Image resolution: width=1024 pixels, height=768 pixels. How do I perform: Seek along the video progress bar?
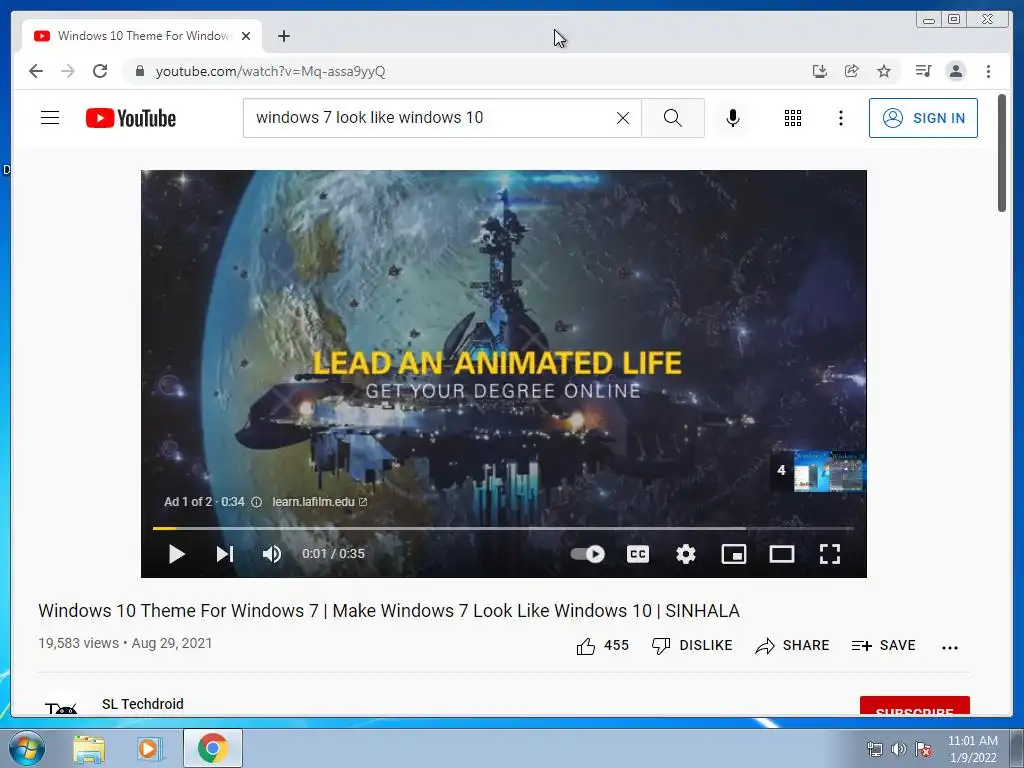503,528
